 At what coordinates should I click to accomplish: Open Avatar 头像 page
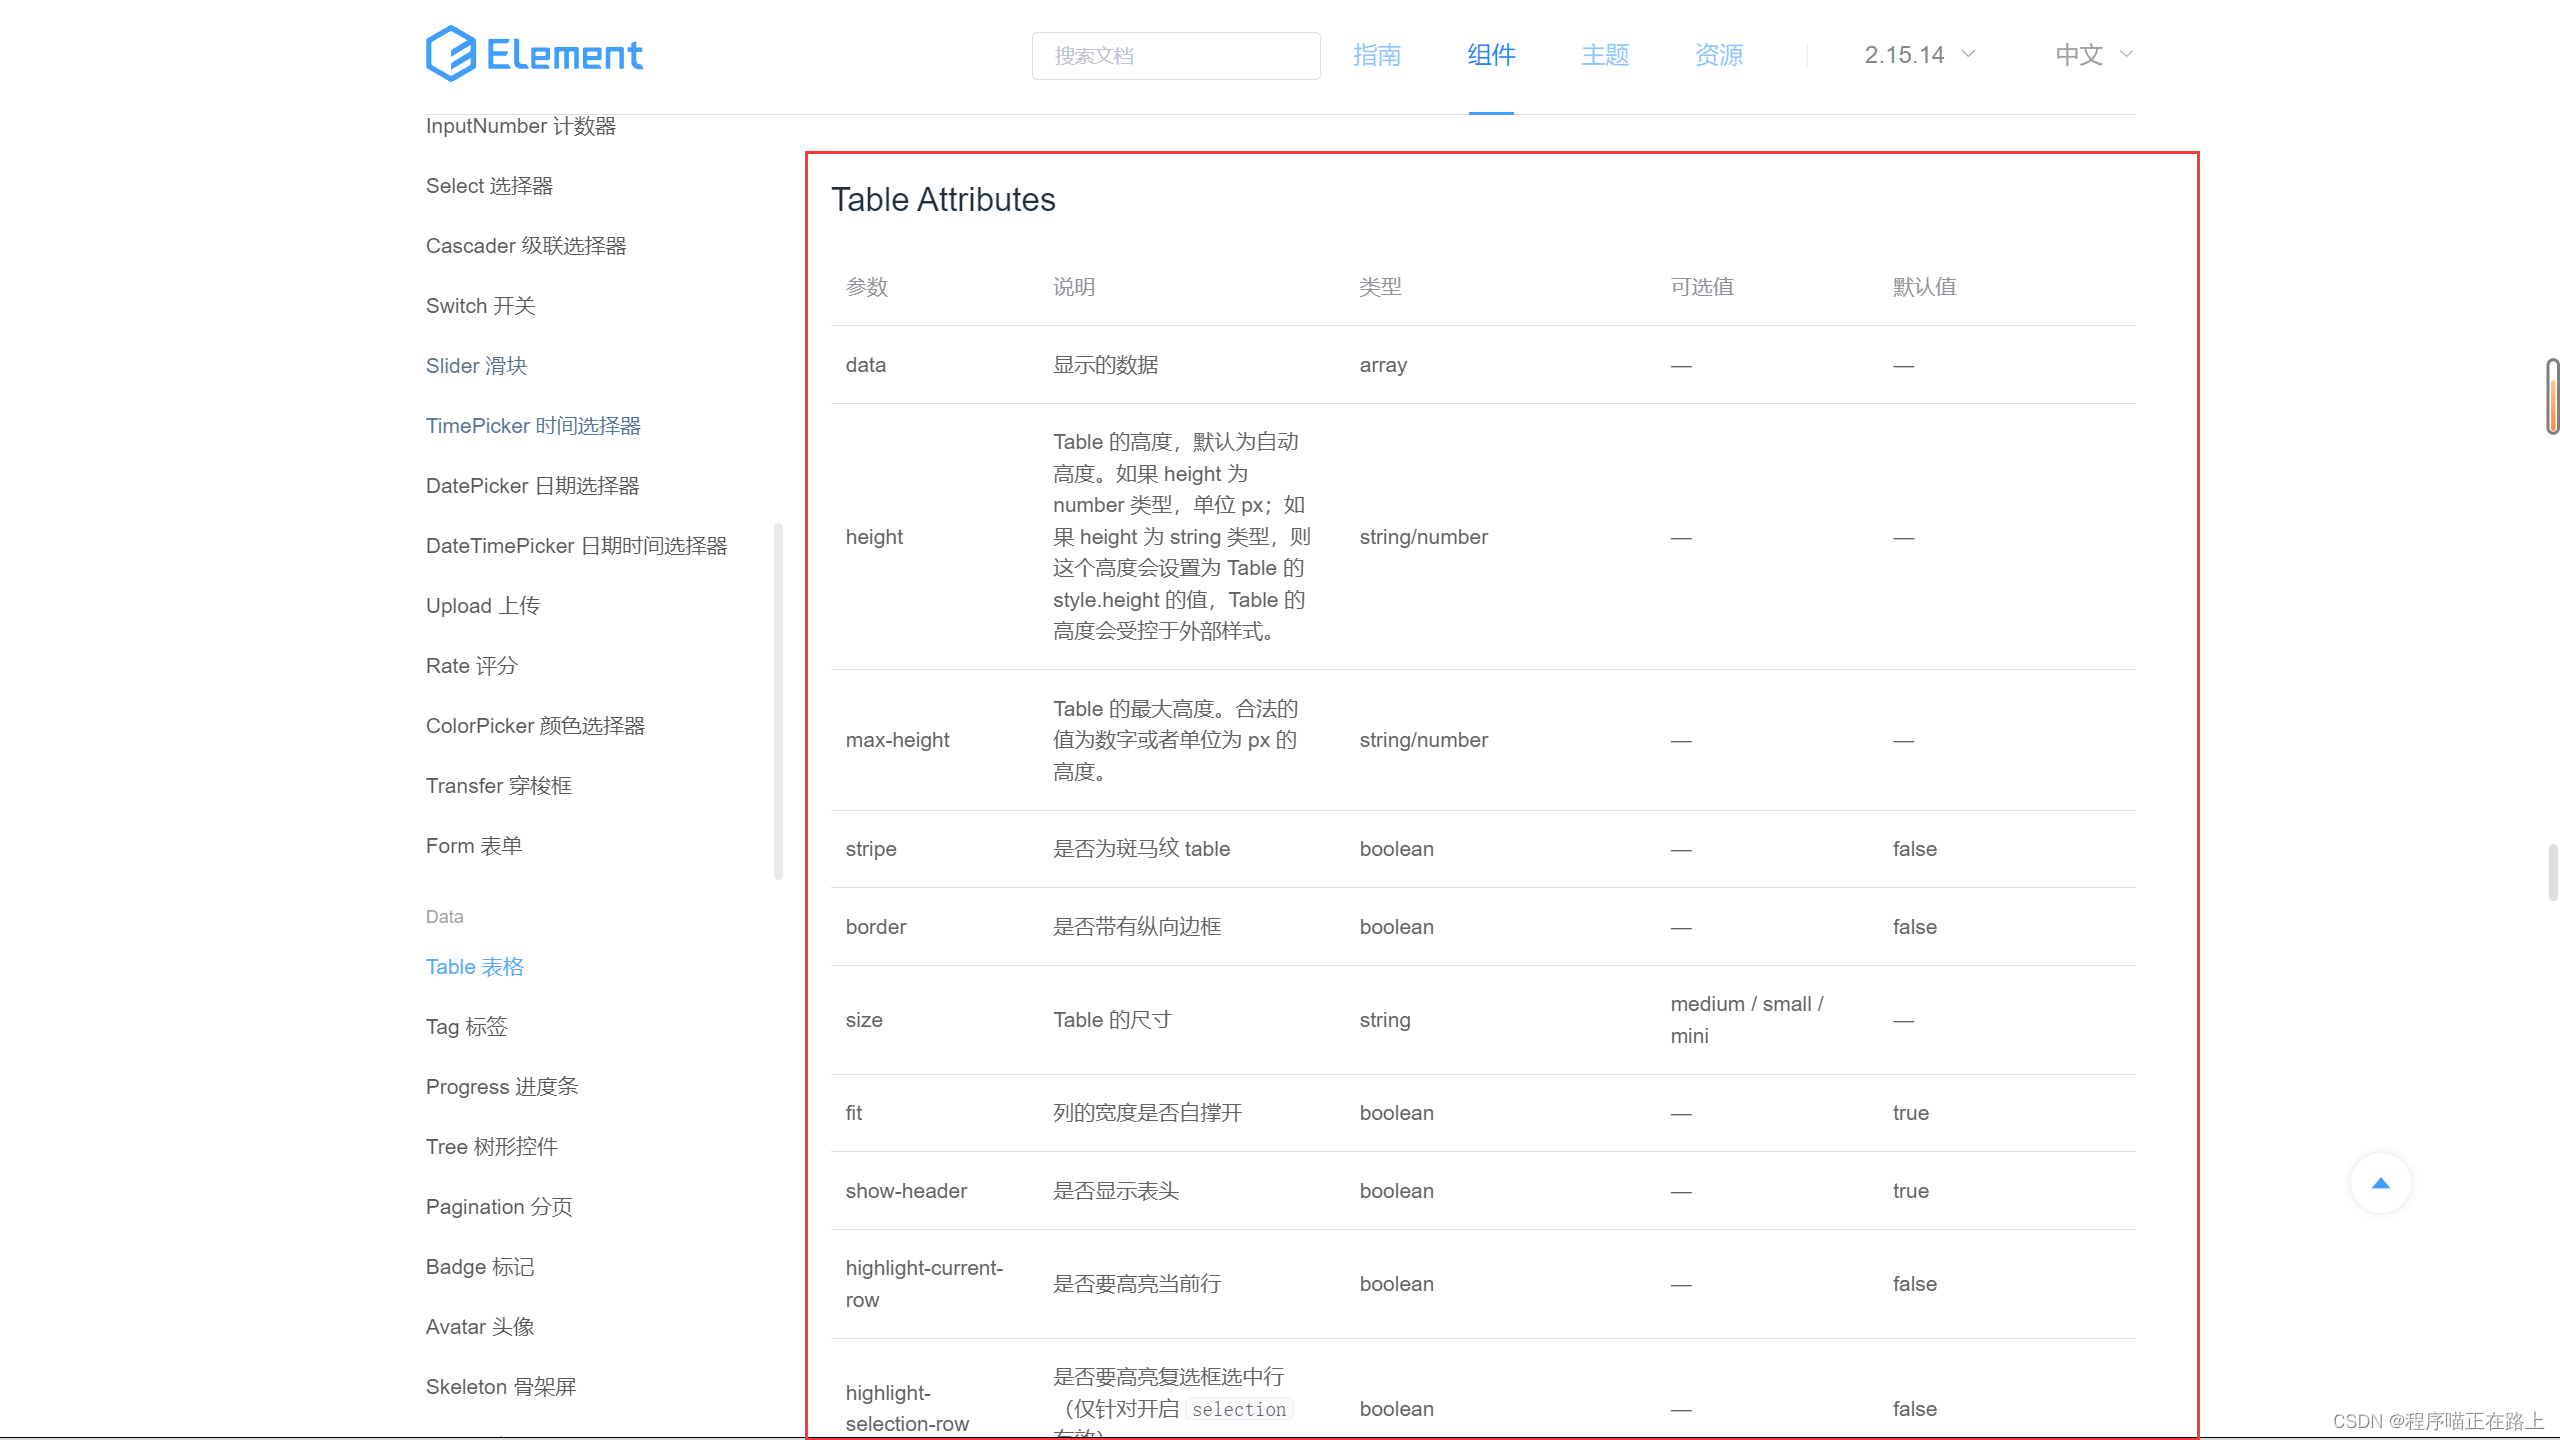point(480,1327)
